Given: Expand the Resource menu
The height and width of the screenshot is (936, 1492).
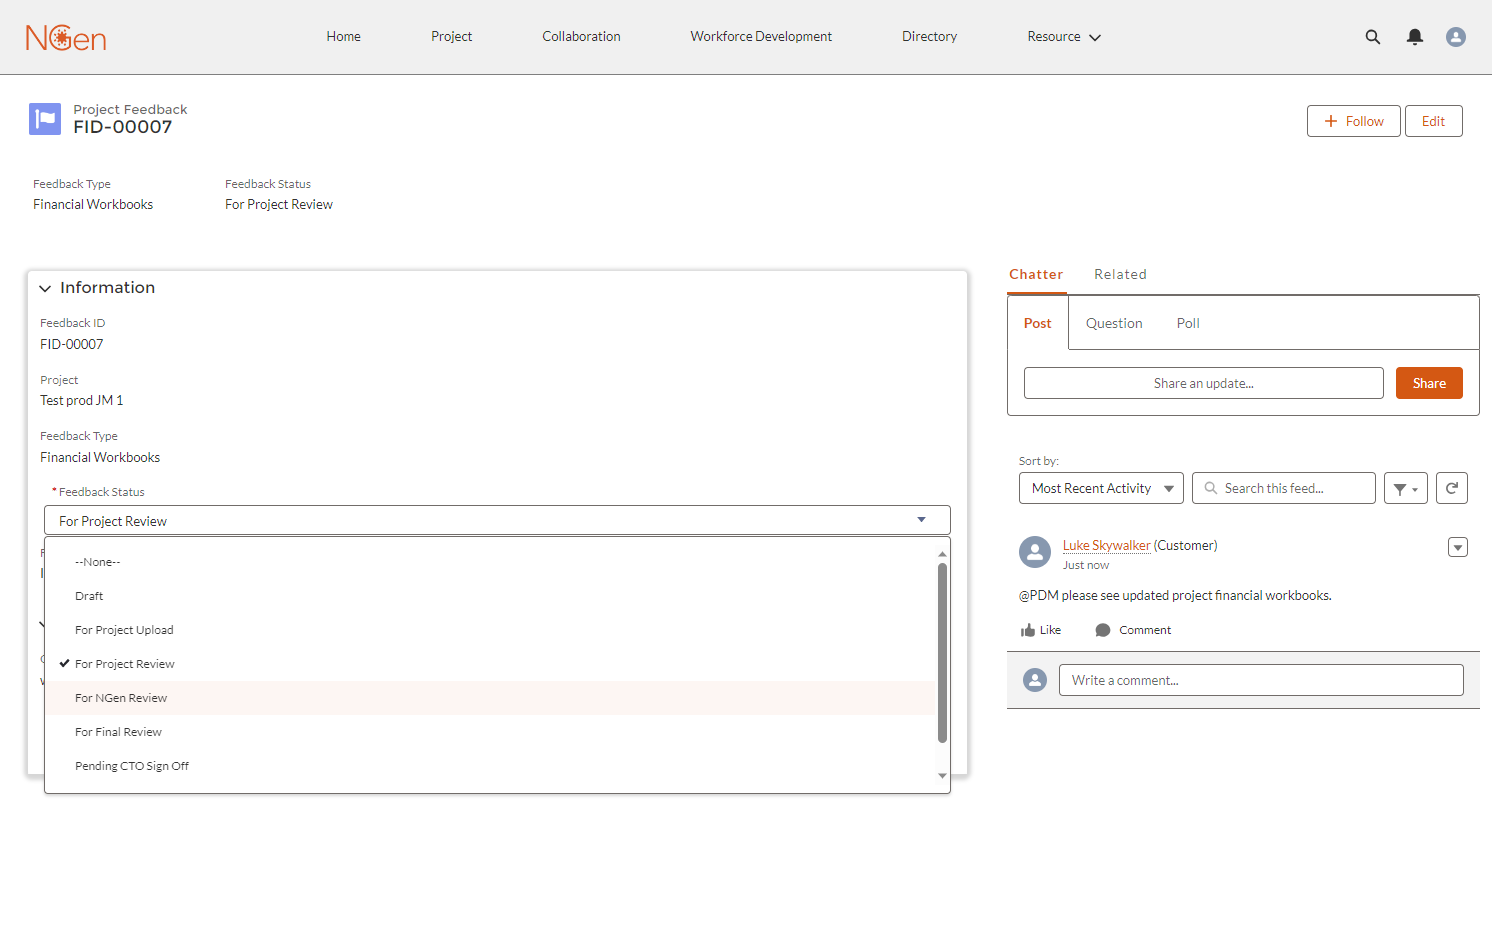Looking at the screenshot, I should coord(1064,37).
